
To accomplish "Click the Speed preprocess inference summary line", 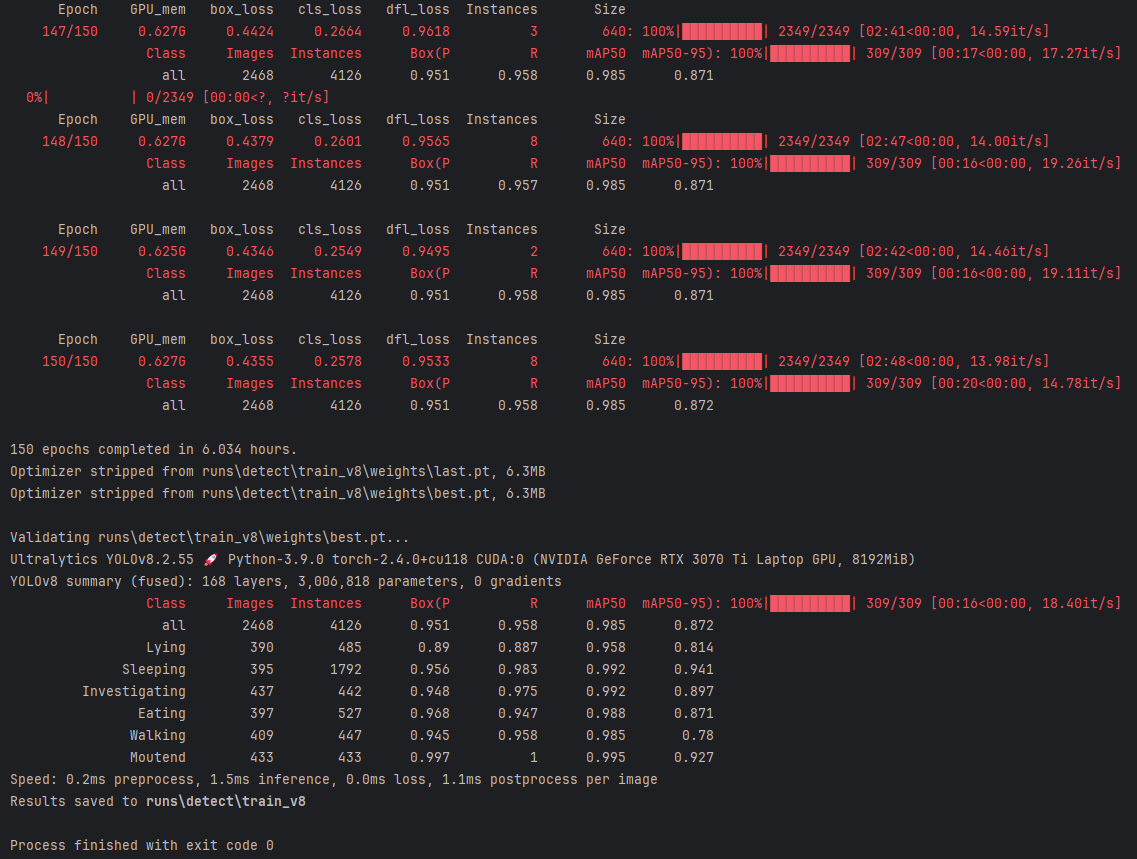I will (x=333, y=779).
